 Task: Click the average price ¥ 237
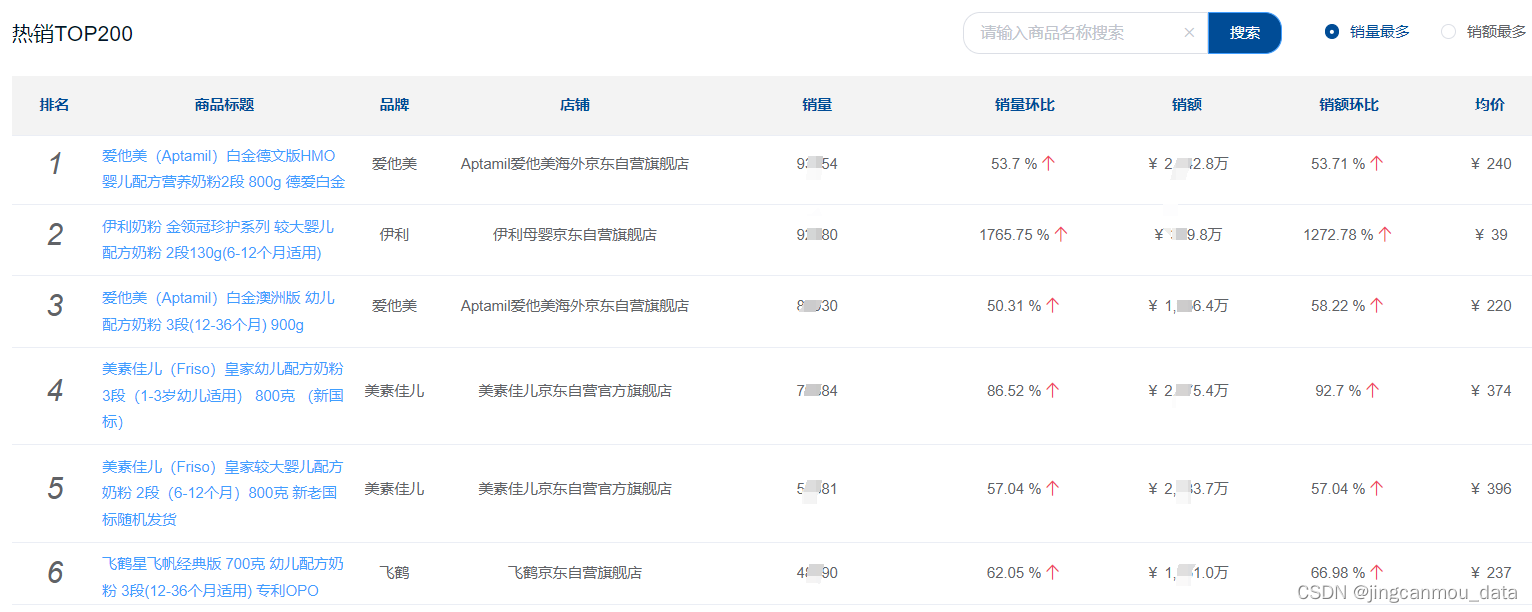(x=1491, y=573)
